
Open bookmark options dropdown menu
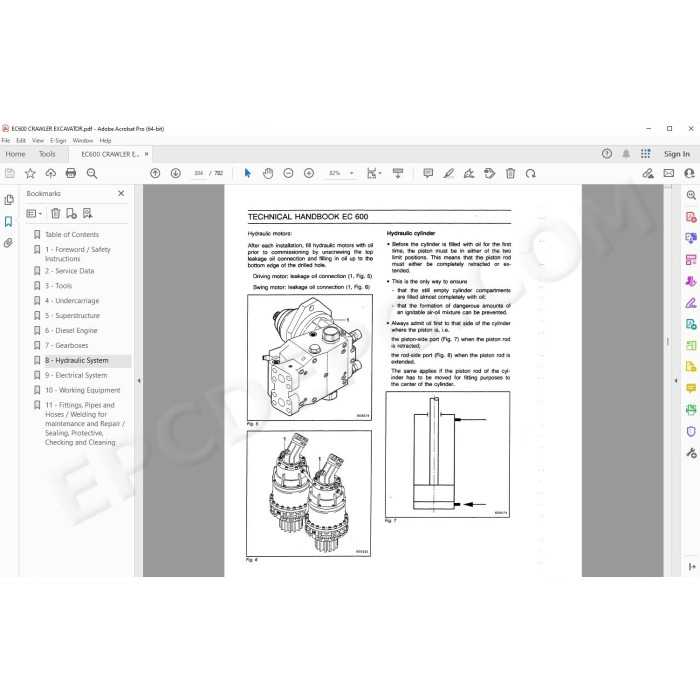pos(34,214)
